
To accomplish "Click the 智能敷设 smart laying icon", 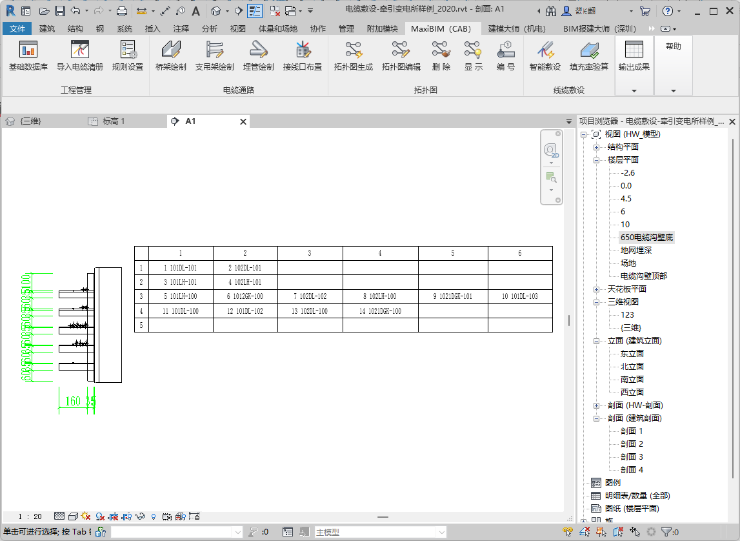I will coord(545,50).
